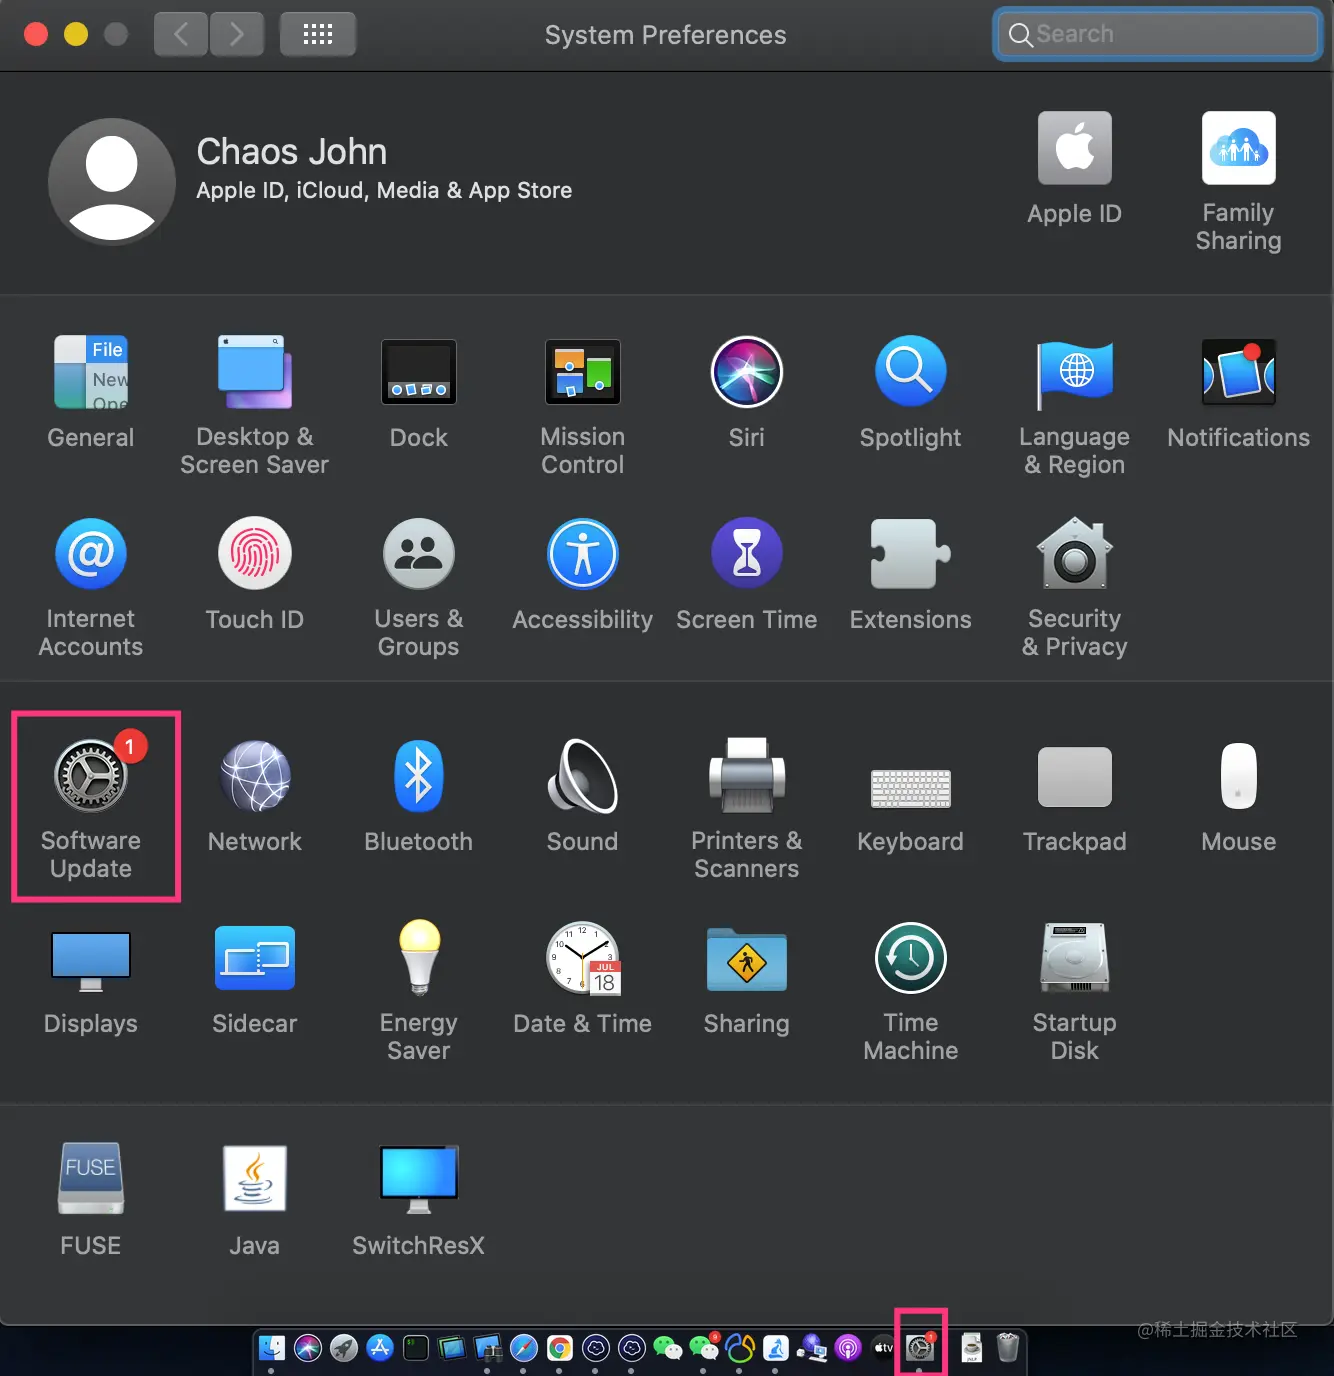Click the Chaos John account avatar
This screenshot has width=1334, height=1376.
tap(112, 182)
